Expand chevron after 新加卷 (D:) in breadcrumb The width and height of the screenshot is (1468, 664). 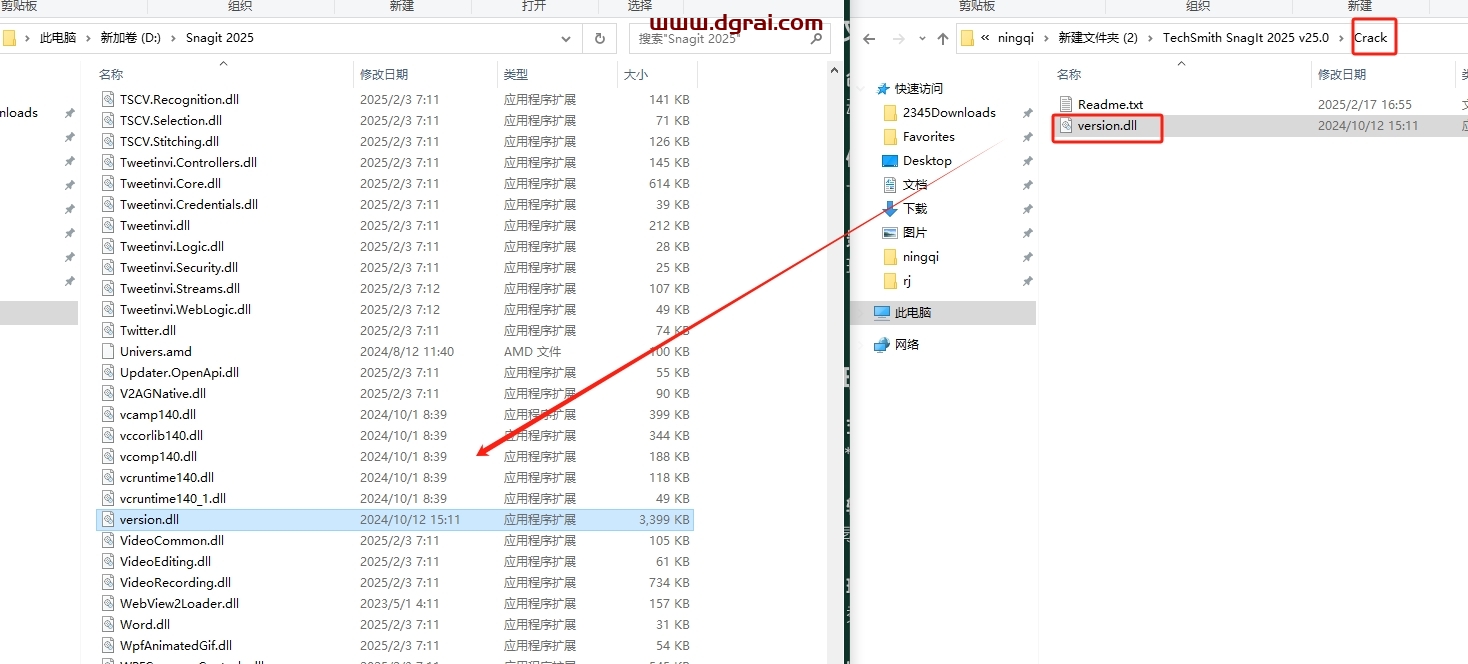(x=174, y=38)
